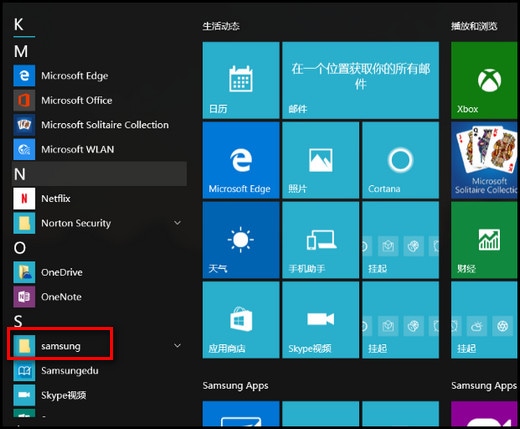Click the 挂起 tile beside Skype视频 tile
The image size is (520, 429).
click(401, 320)
